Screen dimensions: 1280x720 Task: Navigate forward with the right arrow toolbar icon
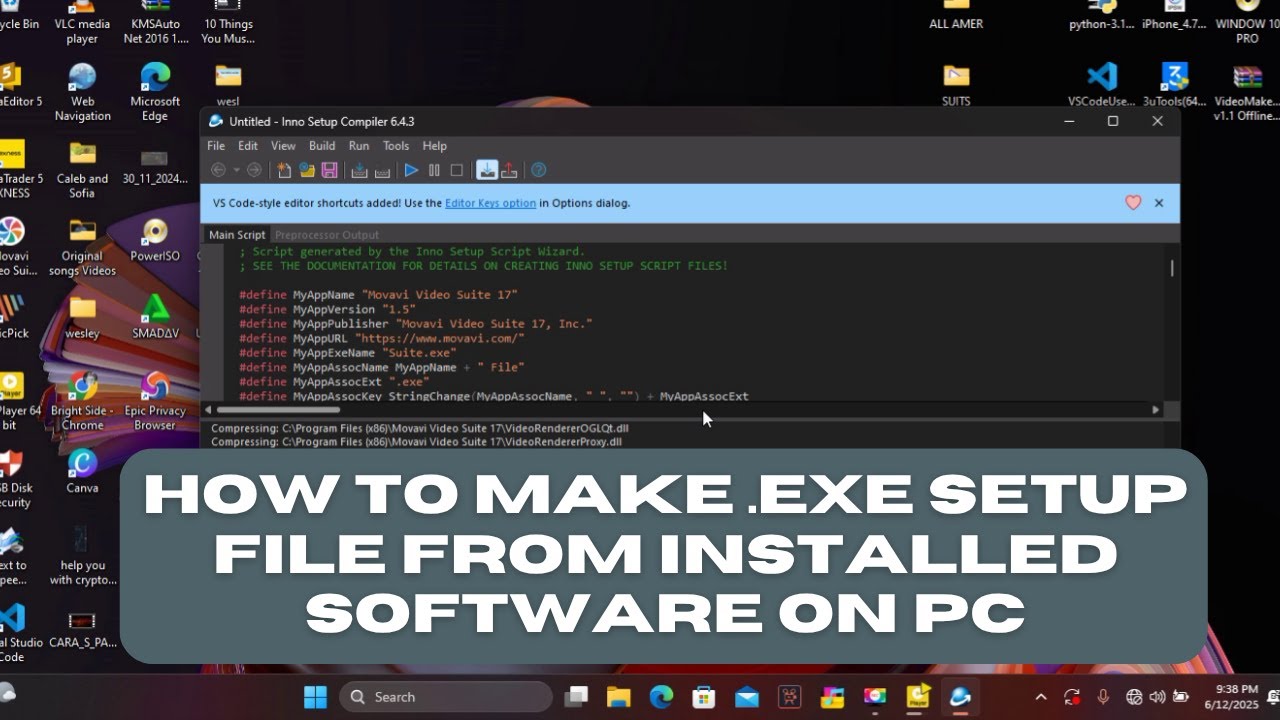coord(254,170)
